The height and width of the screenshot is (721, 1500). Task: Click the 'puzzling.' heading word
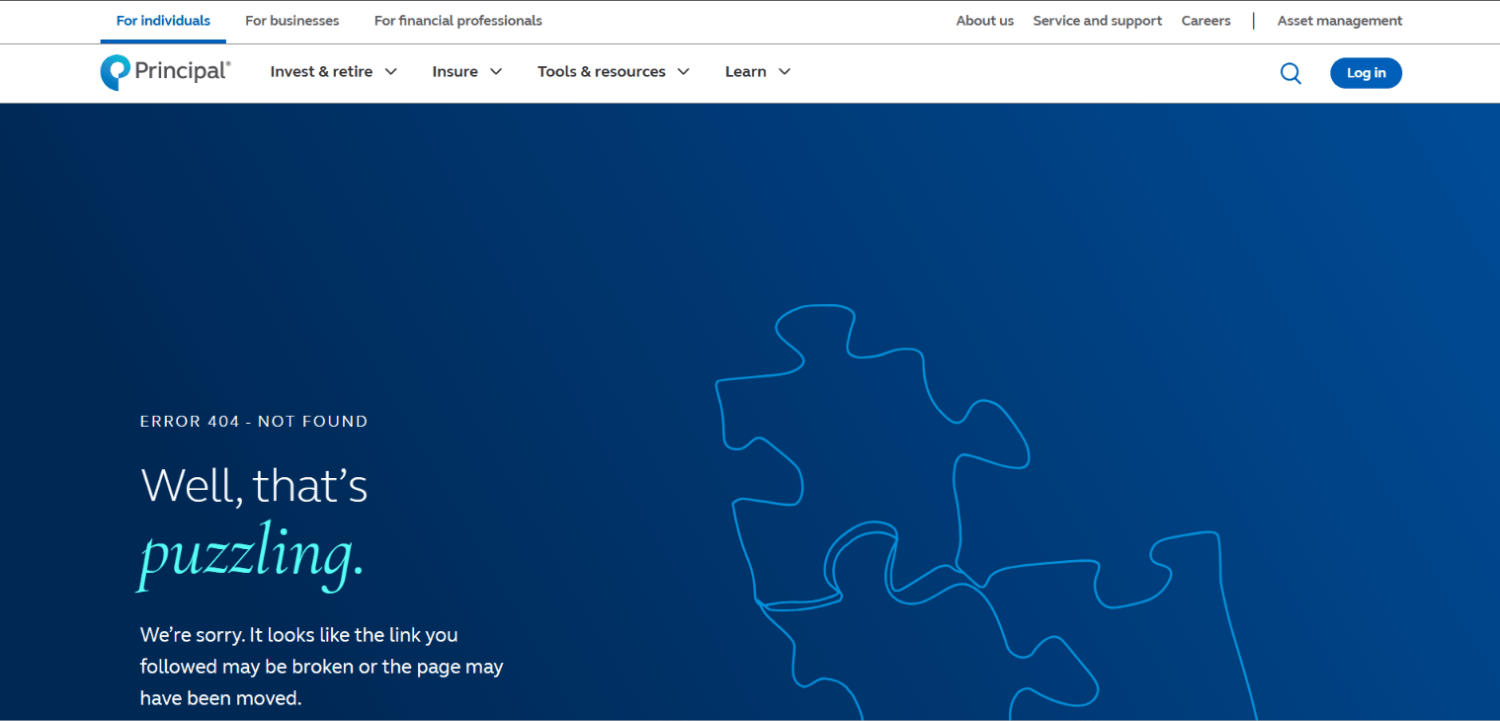251,555
